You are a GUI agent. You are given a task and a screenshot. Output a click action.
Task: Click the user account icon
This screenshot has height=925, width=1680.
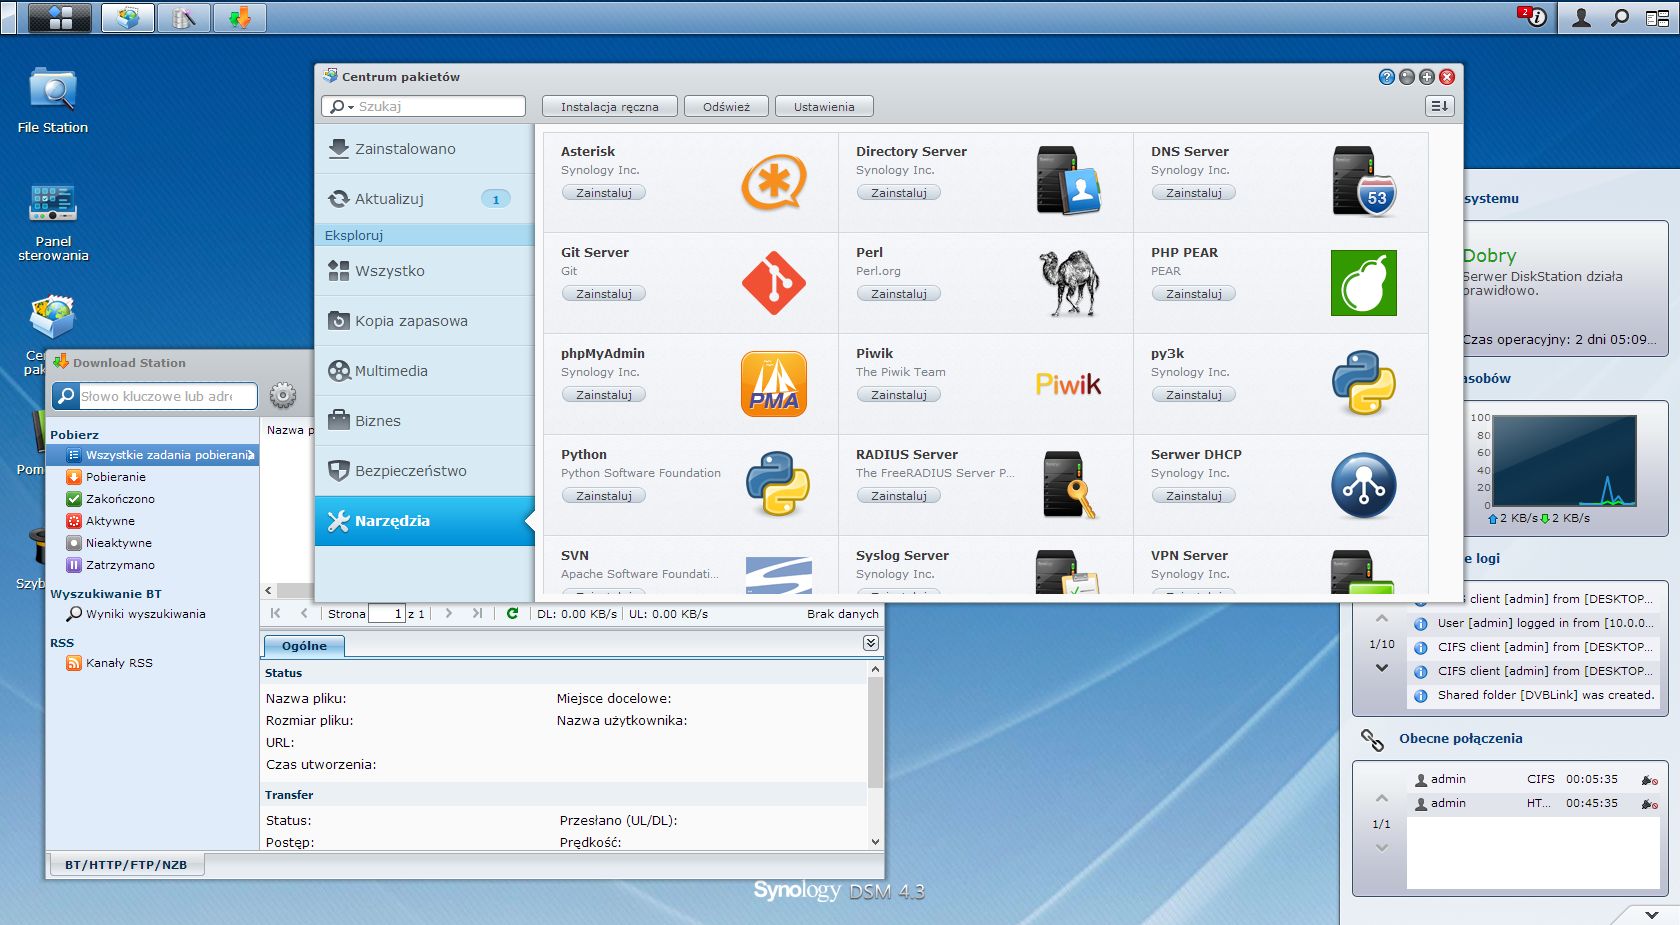pos(1581,17)
